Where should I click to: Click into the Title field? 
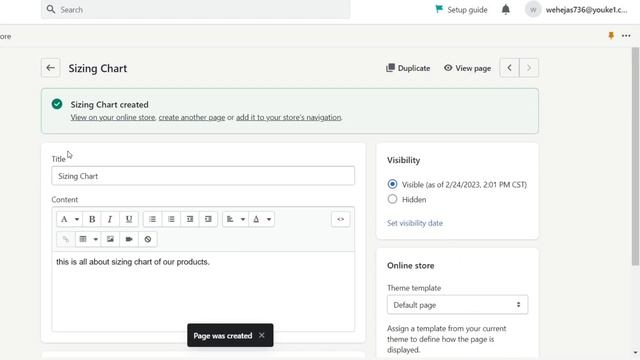click(203, 176)
